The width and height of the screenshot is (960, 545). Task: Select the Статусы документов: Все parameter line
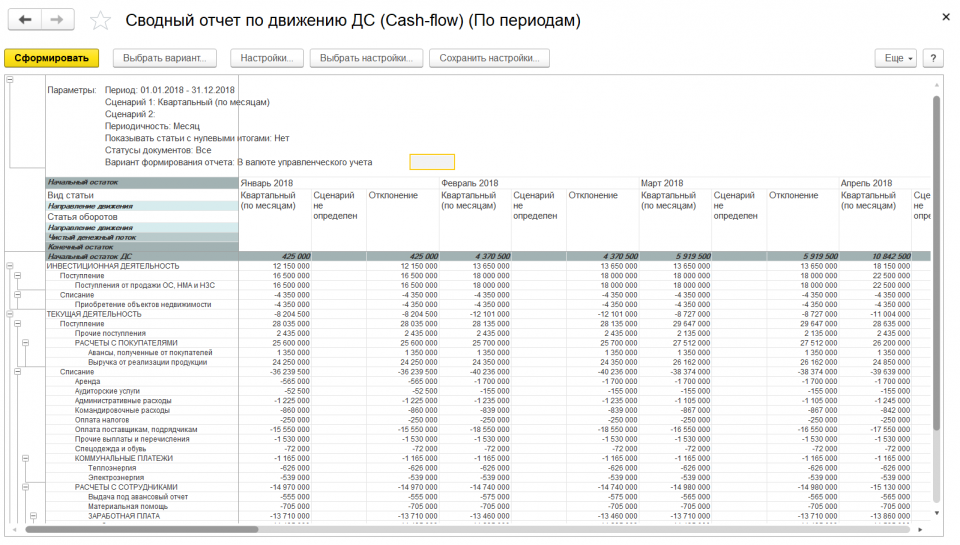pyautogui.click(x=158, y=150)
